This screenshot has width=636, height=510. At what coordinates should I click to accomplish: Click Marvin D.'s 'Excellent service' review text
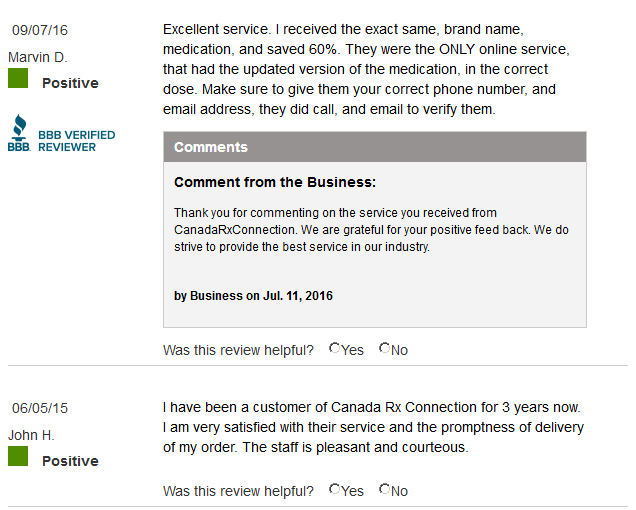tap(366, 69)
